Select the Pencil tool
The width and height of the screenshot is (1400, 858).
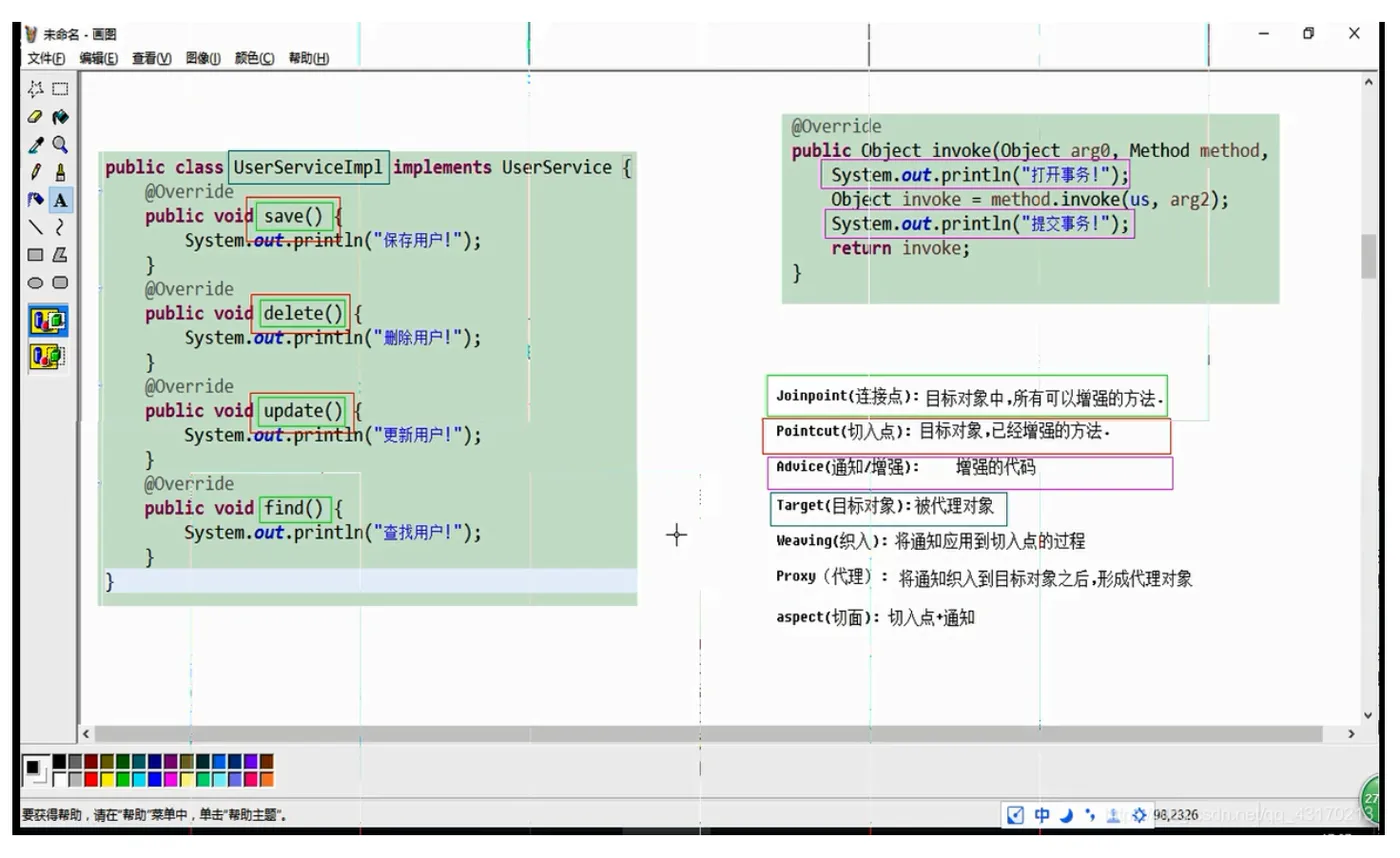click(36, 172)
